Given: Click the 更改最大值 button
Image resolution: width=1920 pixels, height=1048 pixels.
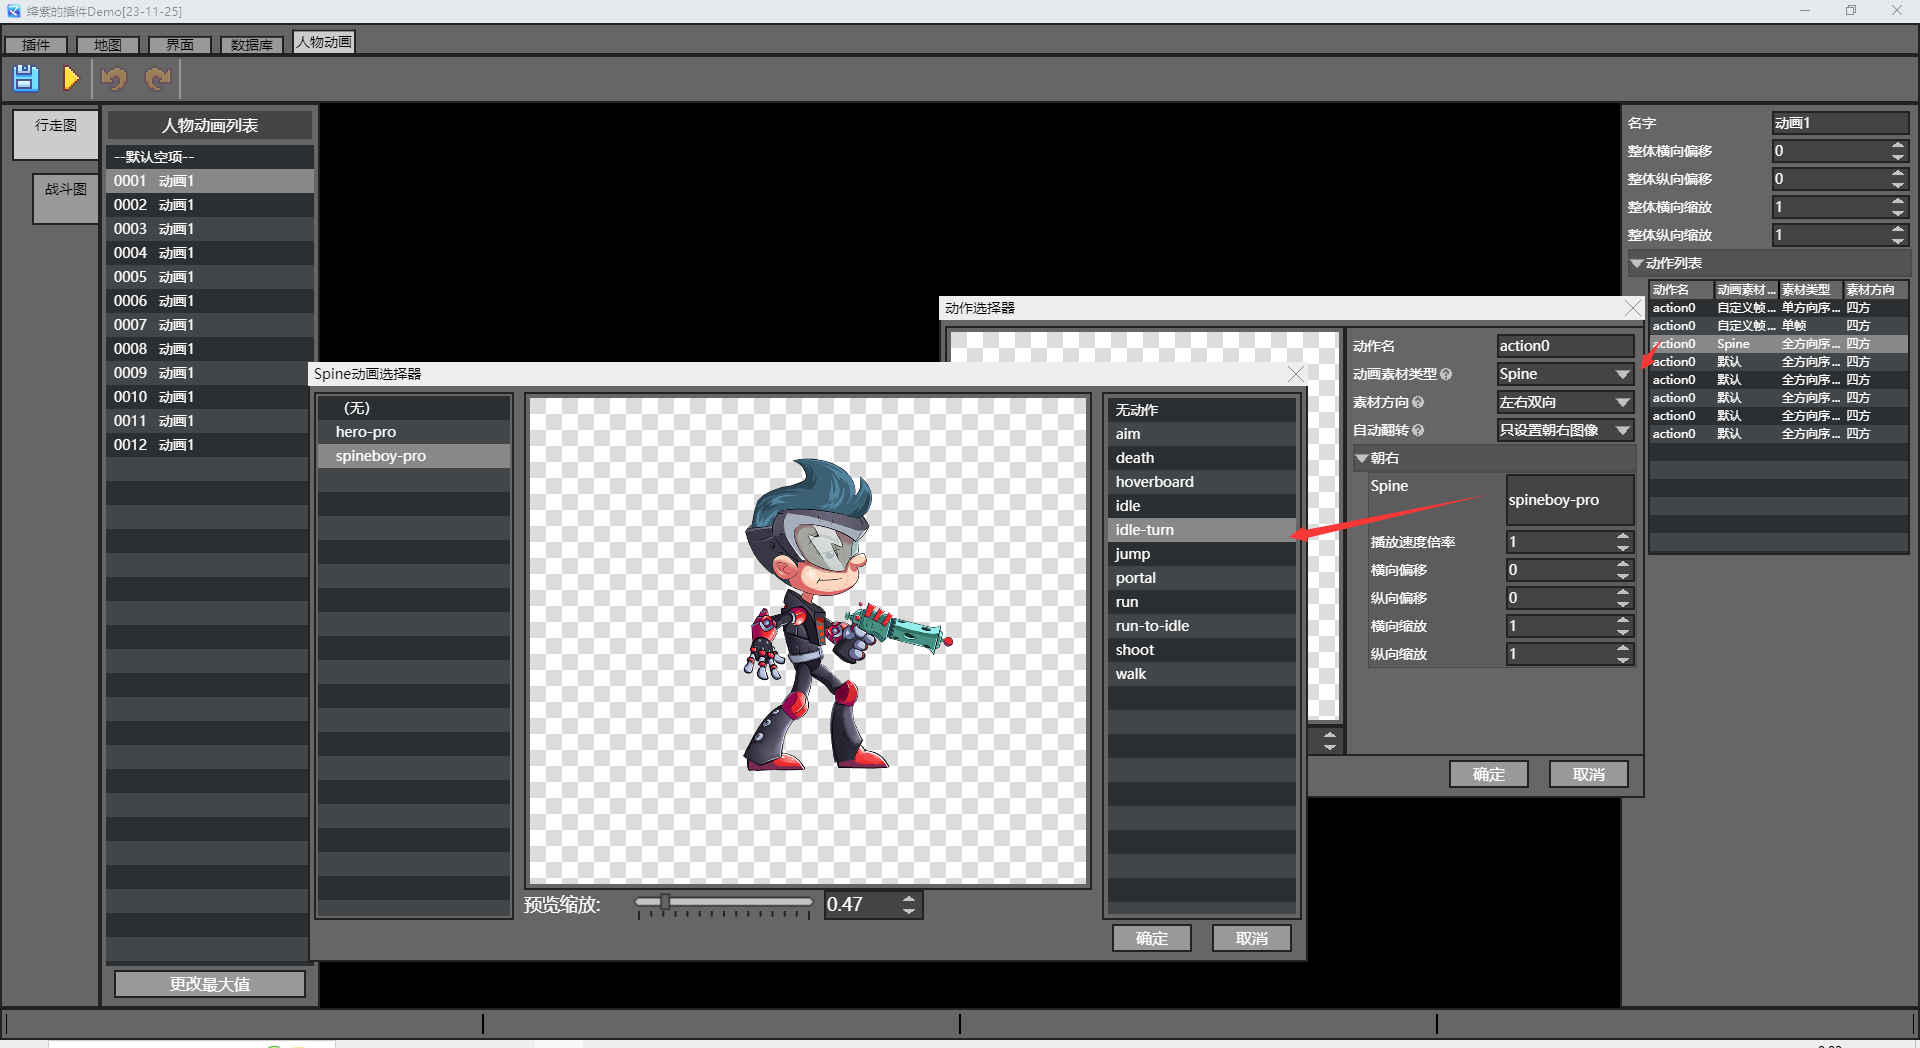Looking at the screenshot, I should coord(210,984).
